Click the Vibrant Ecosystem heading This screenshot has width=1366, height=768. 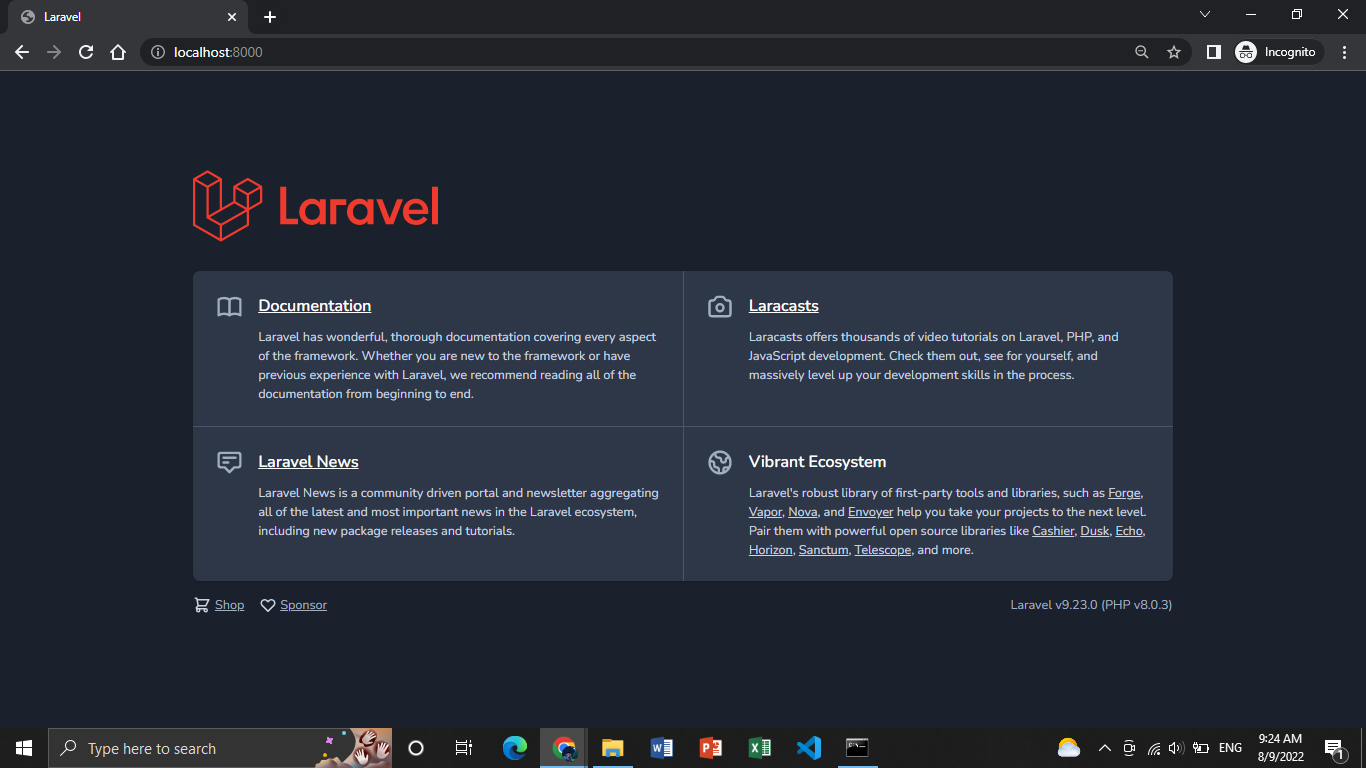tap(818, 462)
